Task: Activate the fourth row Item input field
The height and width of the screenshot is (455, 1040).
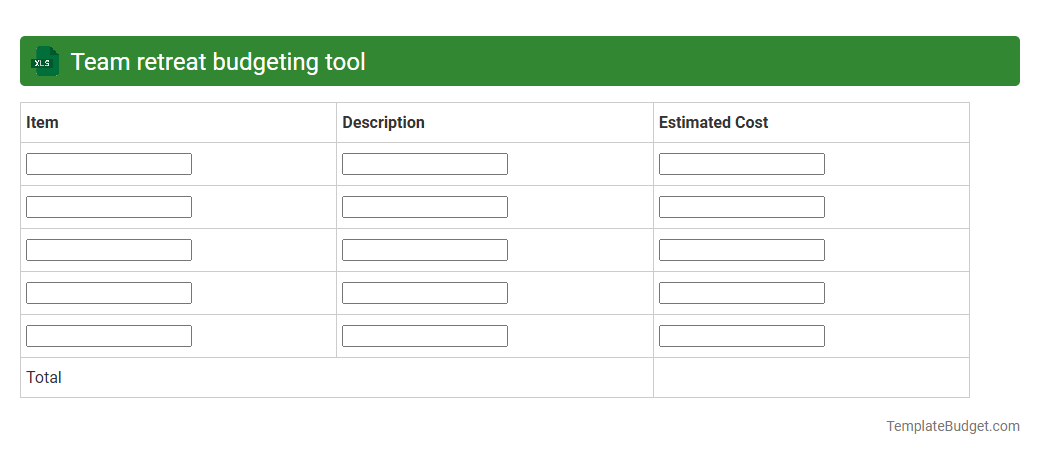Action: (109, 293)
